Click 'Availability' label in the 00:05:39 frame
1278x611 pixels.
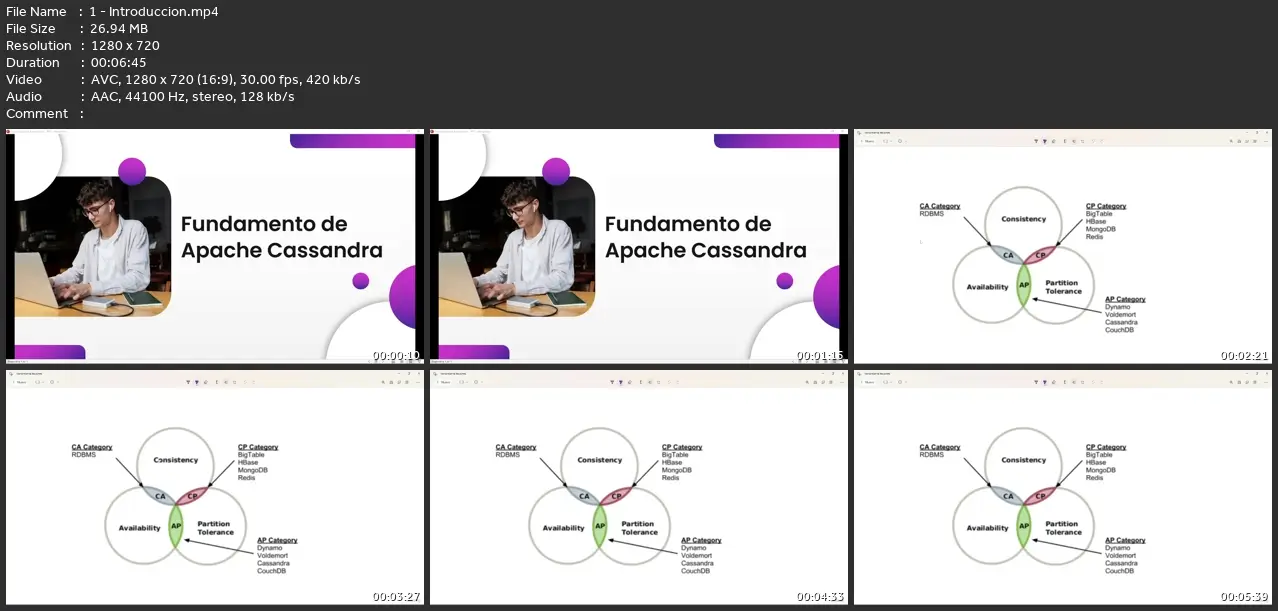pyautogui.click(x=987, y=528)
